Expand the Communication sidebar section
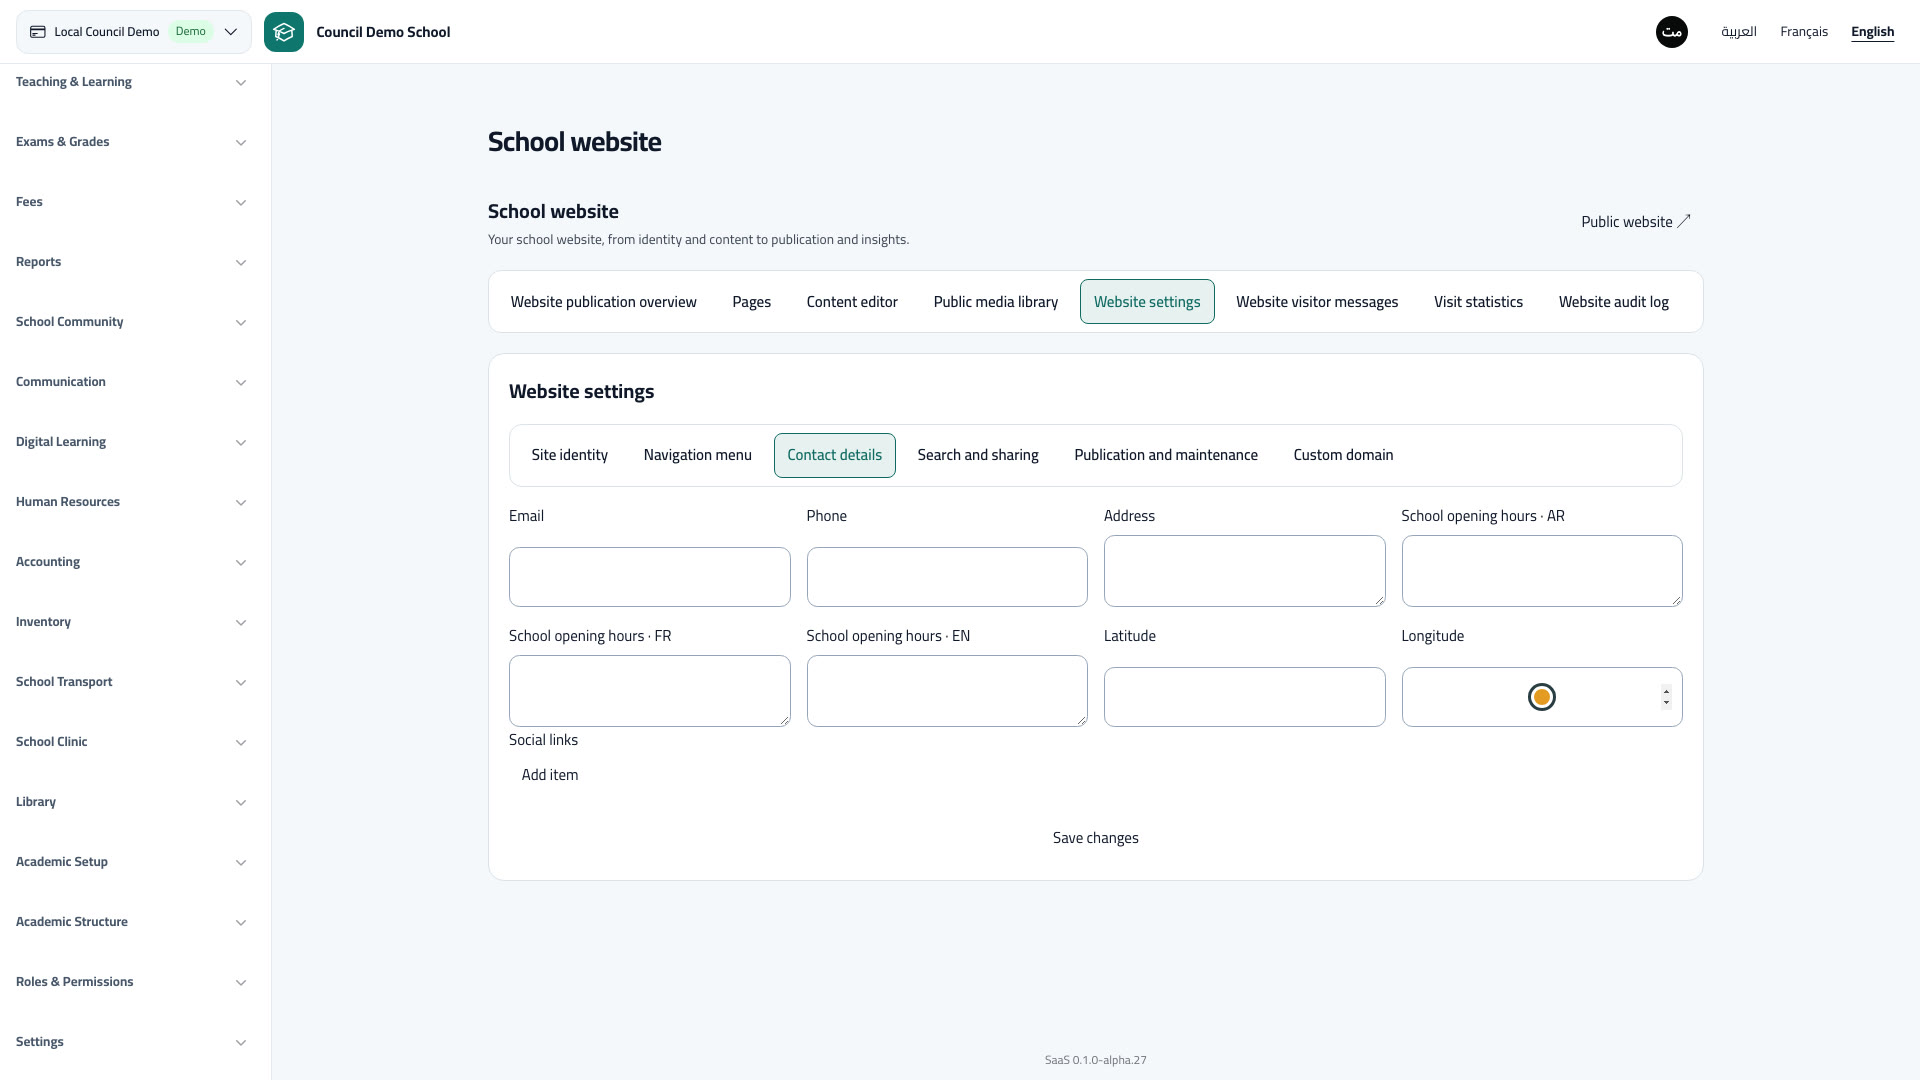 tap(131, 382)
